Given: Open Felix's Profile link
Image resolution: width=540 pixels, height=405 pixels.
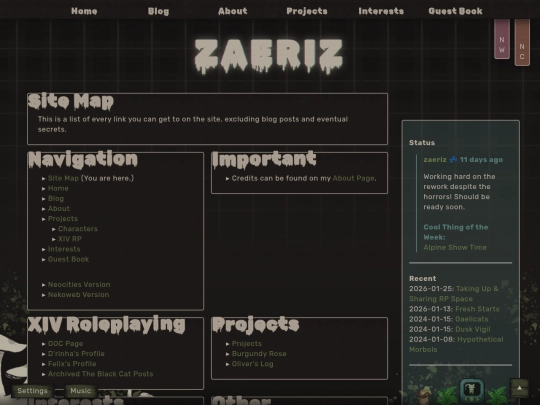Looking at the screenshot, I should [72, 364].
